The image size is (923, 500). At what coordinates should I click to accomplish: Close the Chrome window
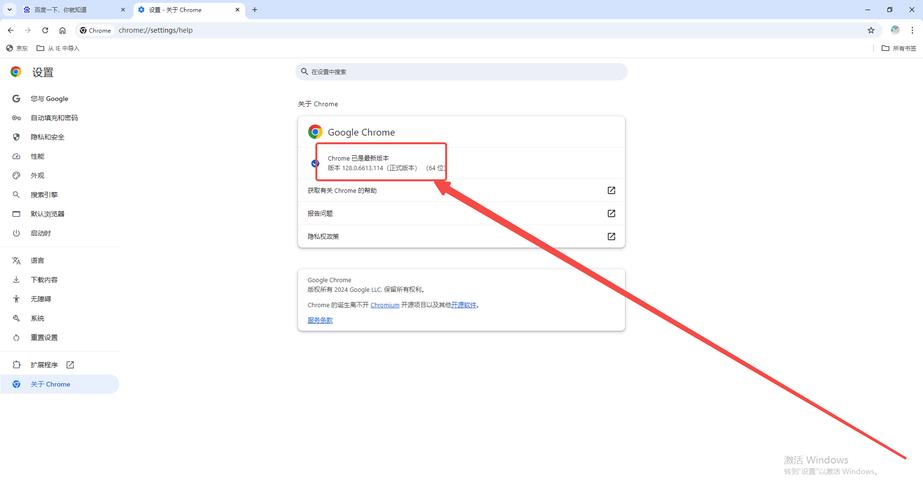pyautogui.click(x=912, y=10)
